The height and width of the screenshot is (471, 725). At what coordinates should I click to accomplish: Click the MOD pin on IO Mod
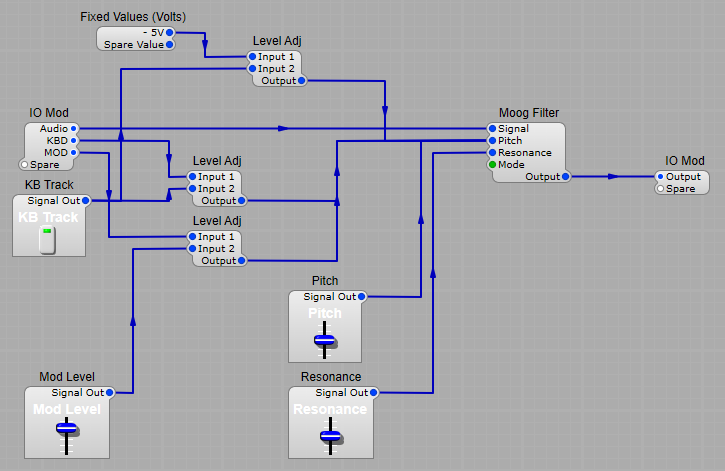(74, 153)
